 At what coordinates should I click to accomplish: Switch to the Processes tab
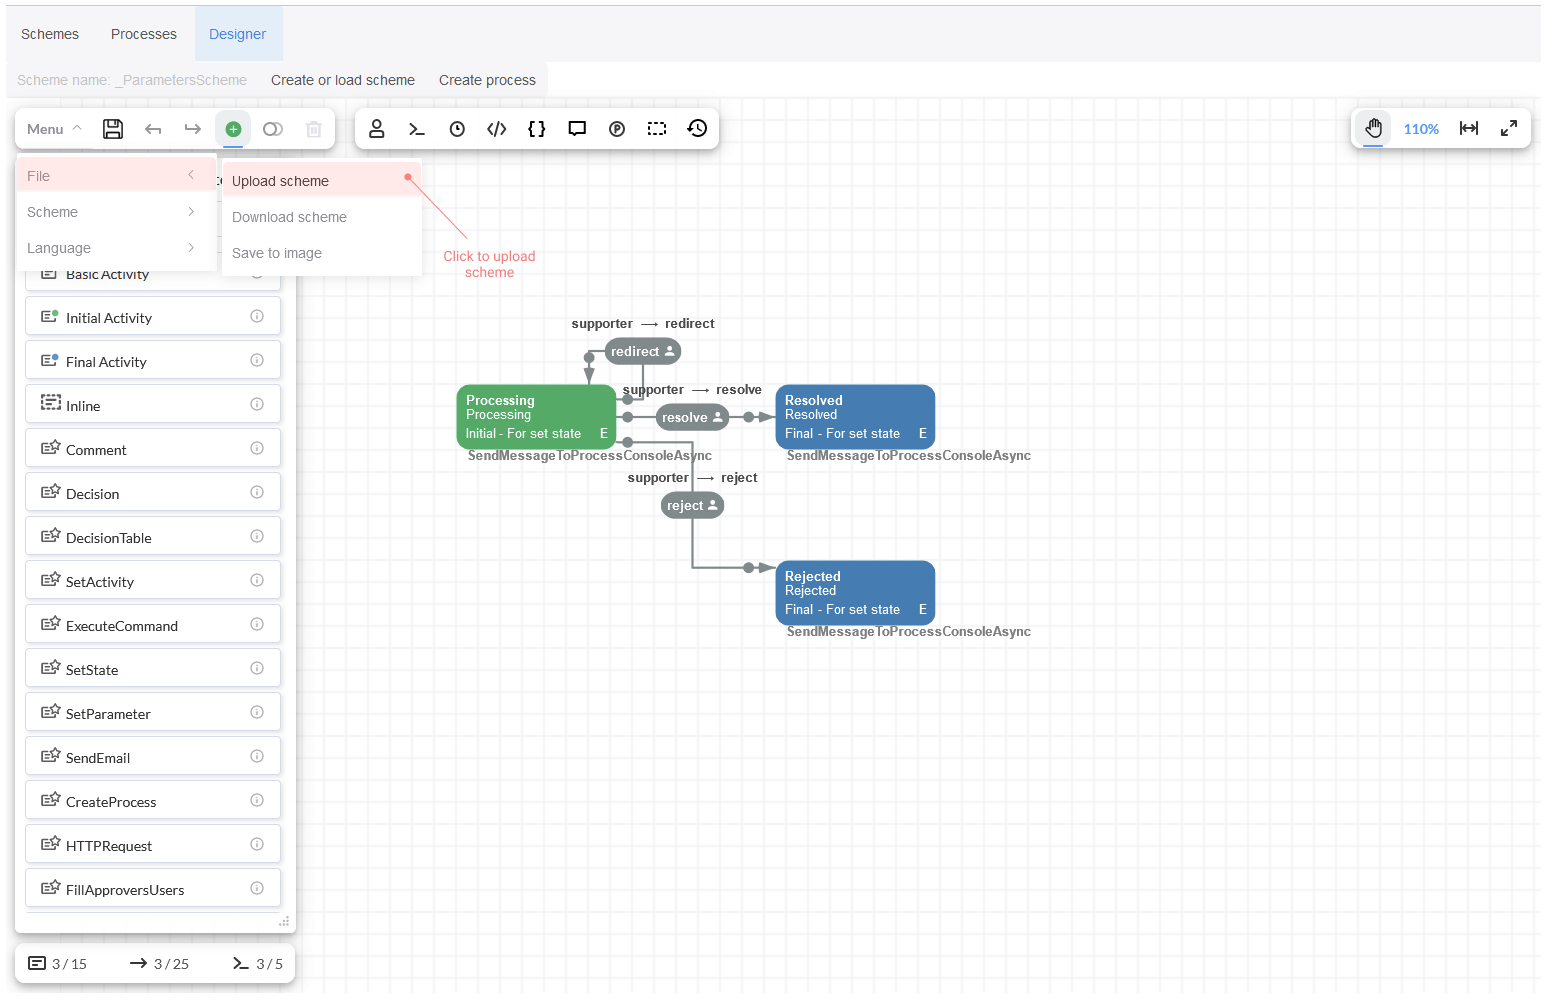144,34
